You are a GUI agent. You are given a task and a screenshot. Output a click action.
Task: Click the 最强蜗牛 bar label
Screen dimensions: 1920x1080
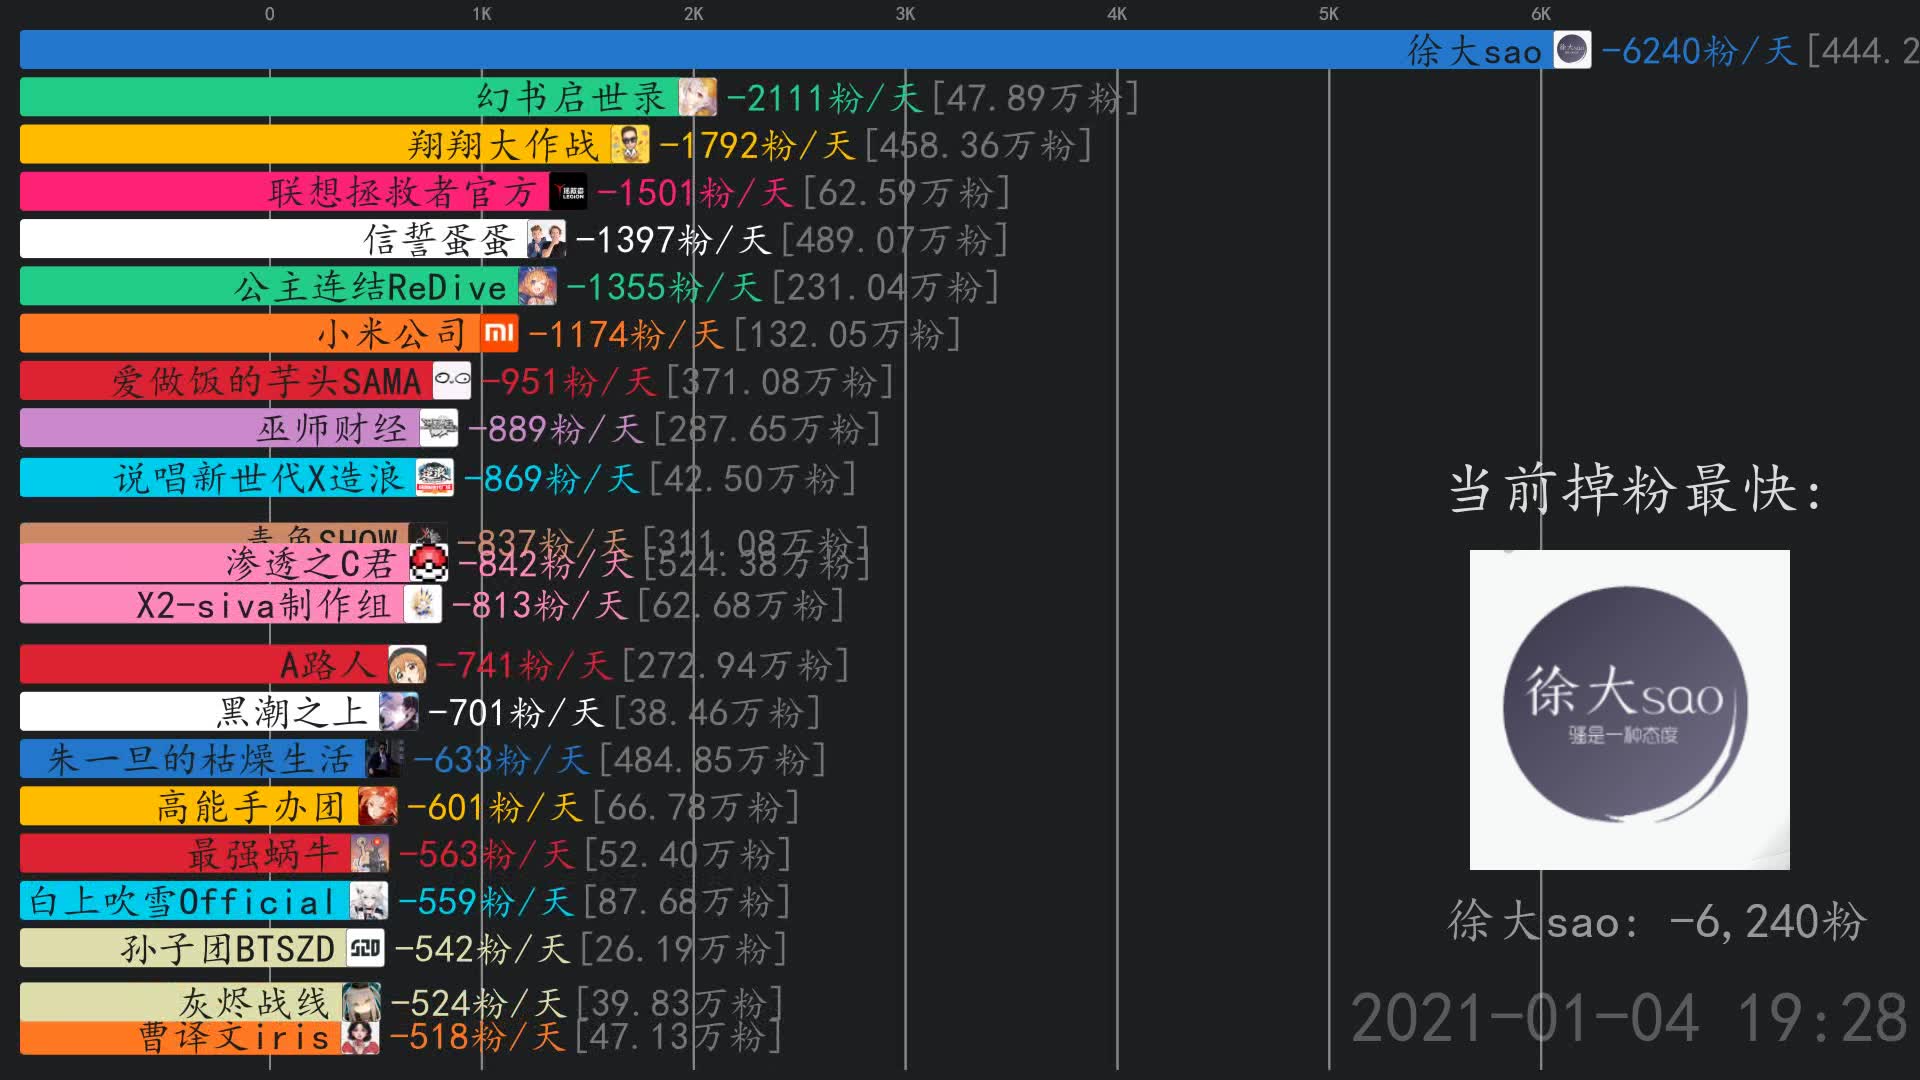click(263, 854)
